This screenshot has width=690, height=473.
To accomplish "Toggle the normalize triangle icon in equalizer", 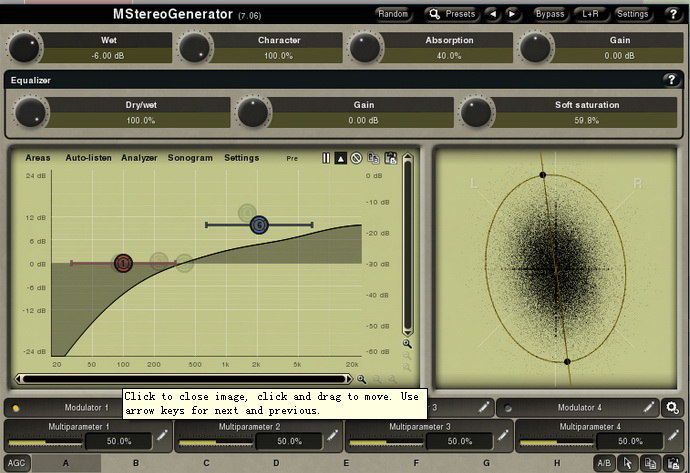I will tap(341, 158).
